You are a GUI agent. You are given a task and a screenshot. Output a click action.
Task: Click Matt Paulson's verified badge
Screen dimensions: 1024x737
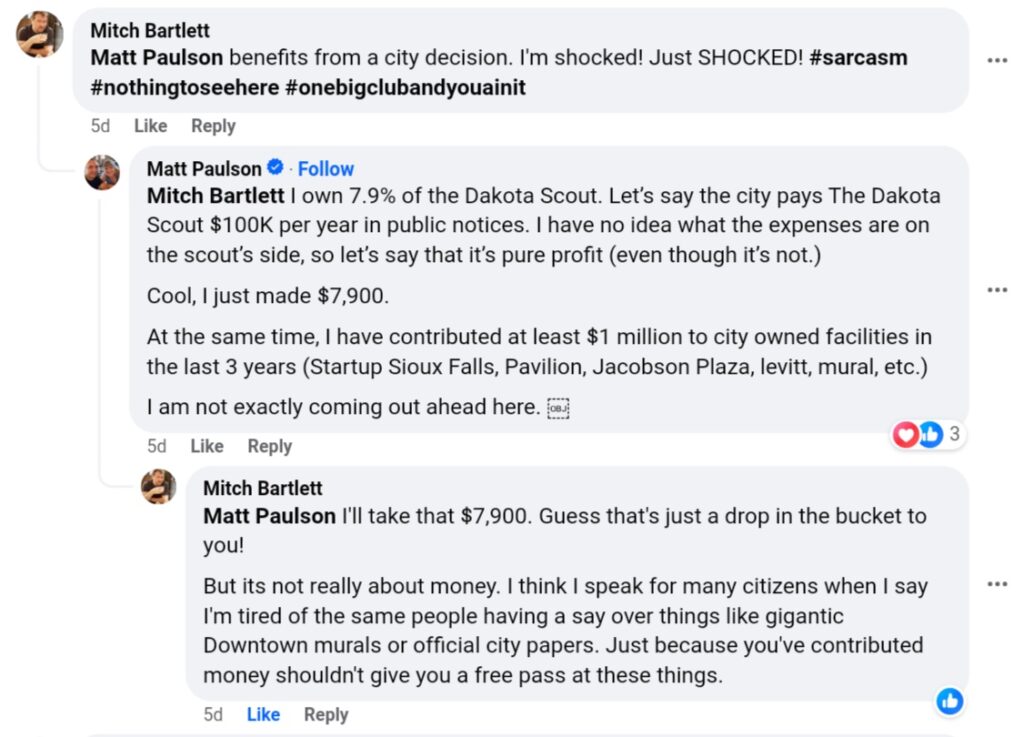(x=276, y=168)
